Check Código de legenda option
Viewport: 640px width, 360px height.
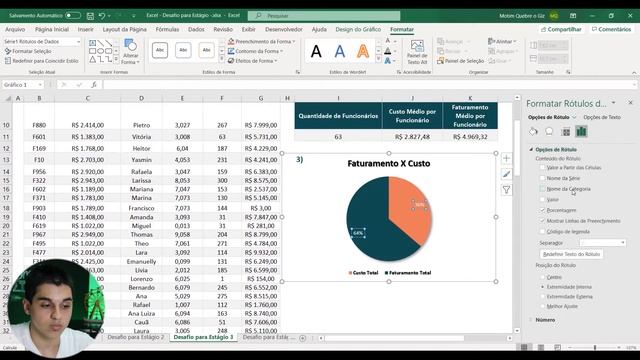542,231
